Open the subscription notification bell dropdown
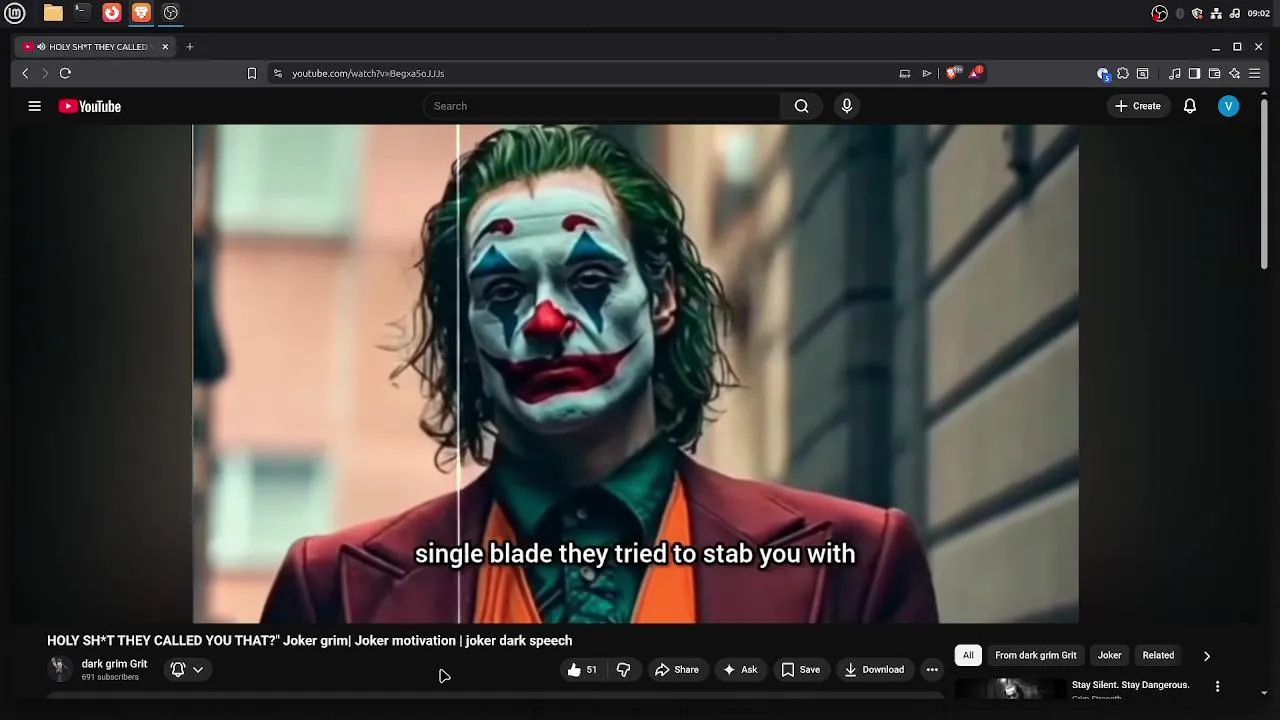Viewport: 1280px width, 720px height. [x=187, y=670]
